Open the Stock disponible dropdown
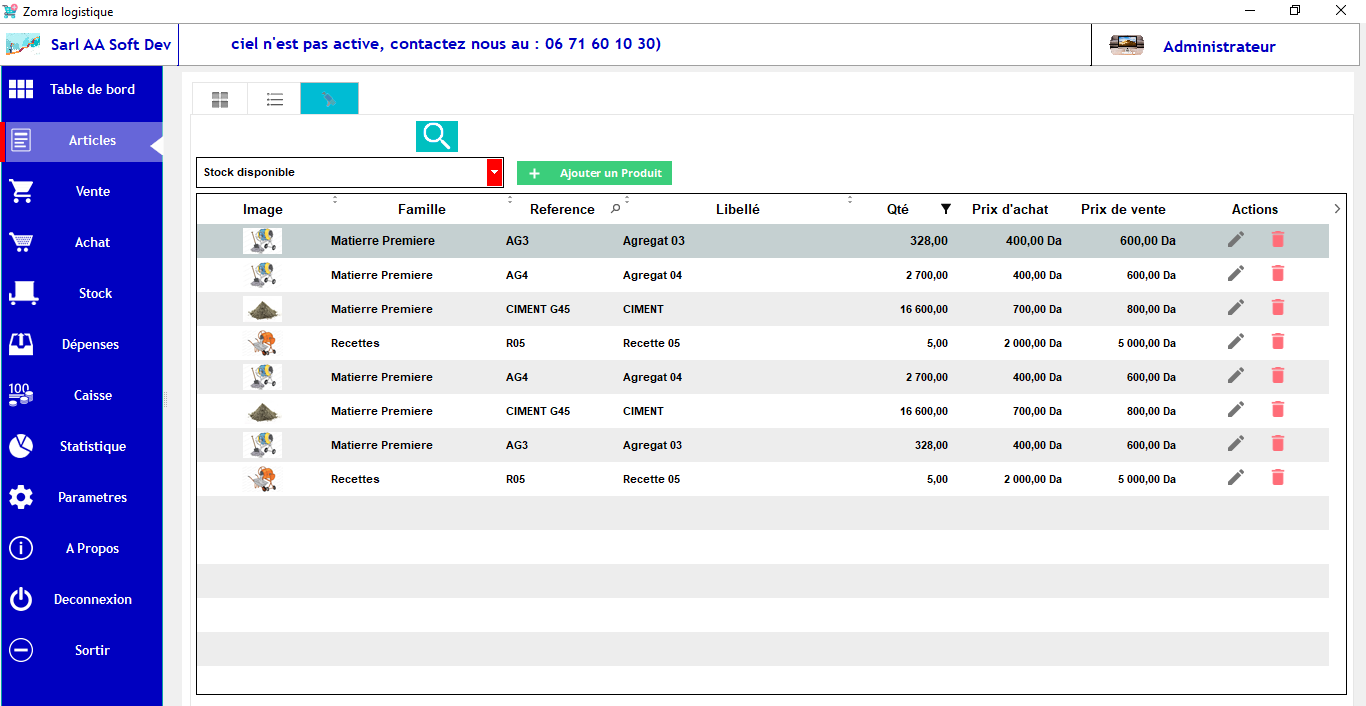This screenshot has width=1366, height=706. click(x=494, y=172)
